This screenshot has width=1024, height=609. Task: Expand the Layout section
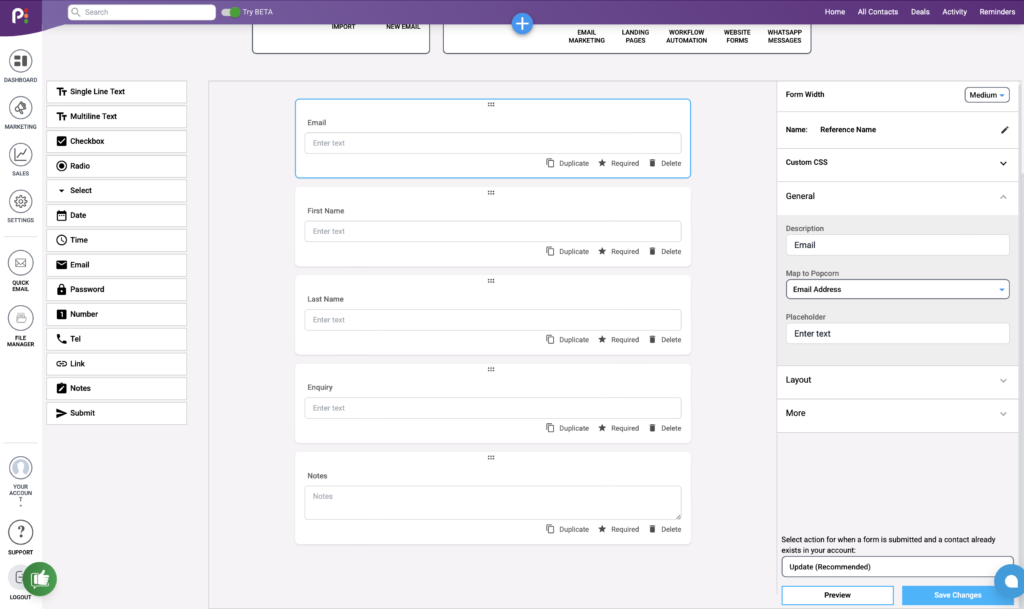[897, 380]
